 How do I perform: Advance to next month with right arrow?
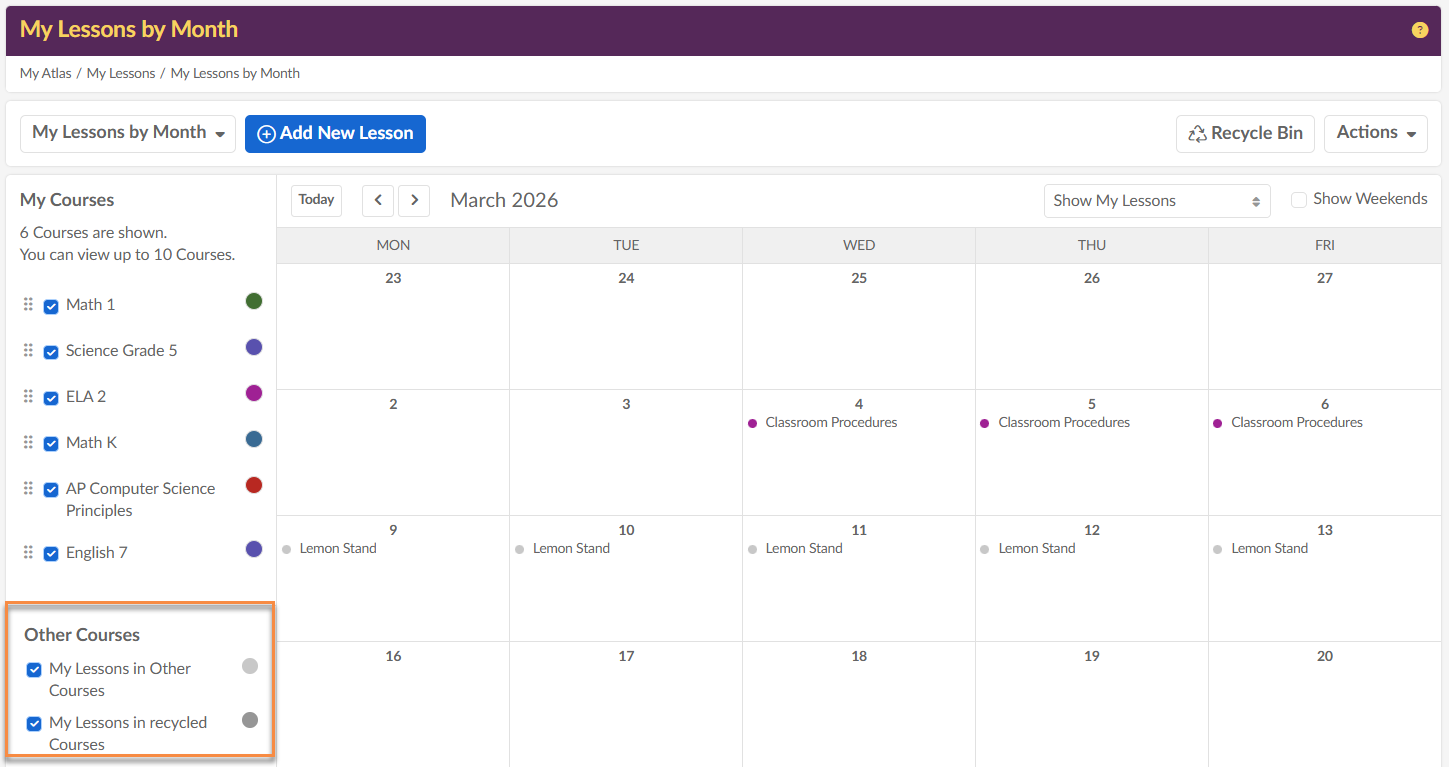414,200
